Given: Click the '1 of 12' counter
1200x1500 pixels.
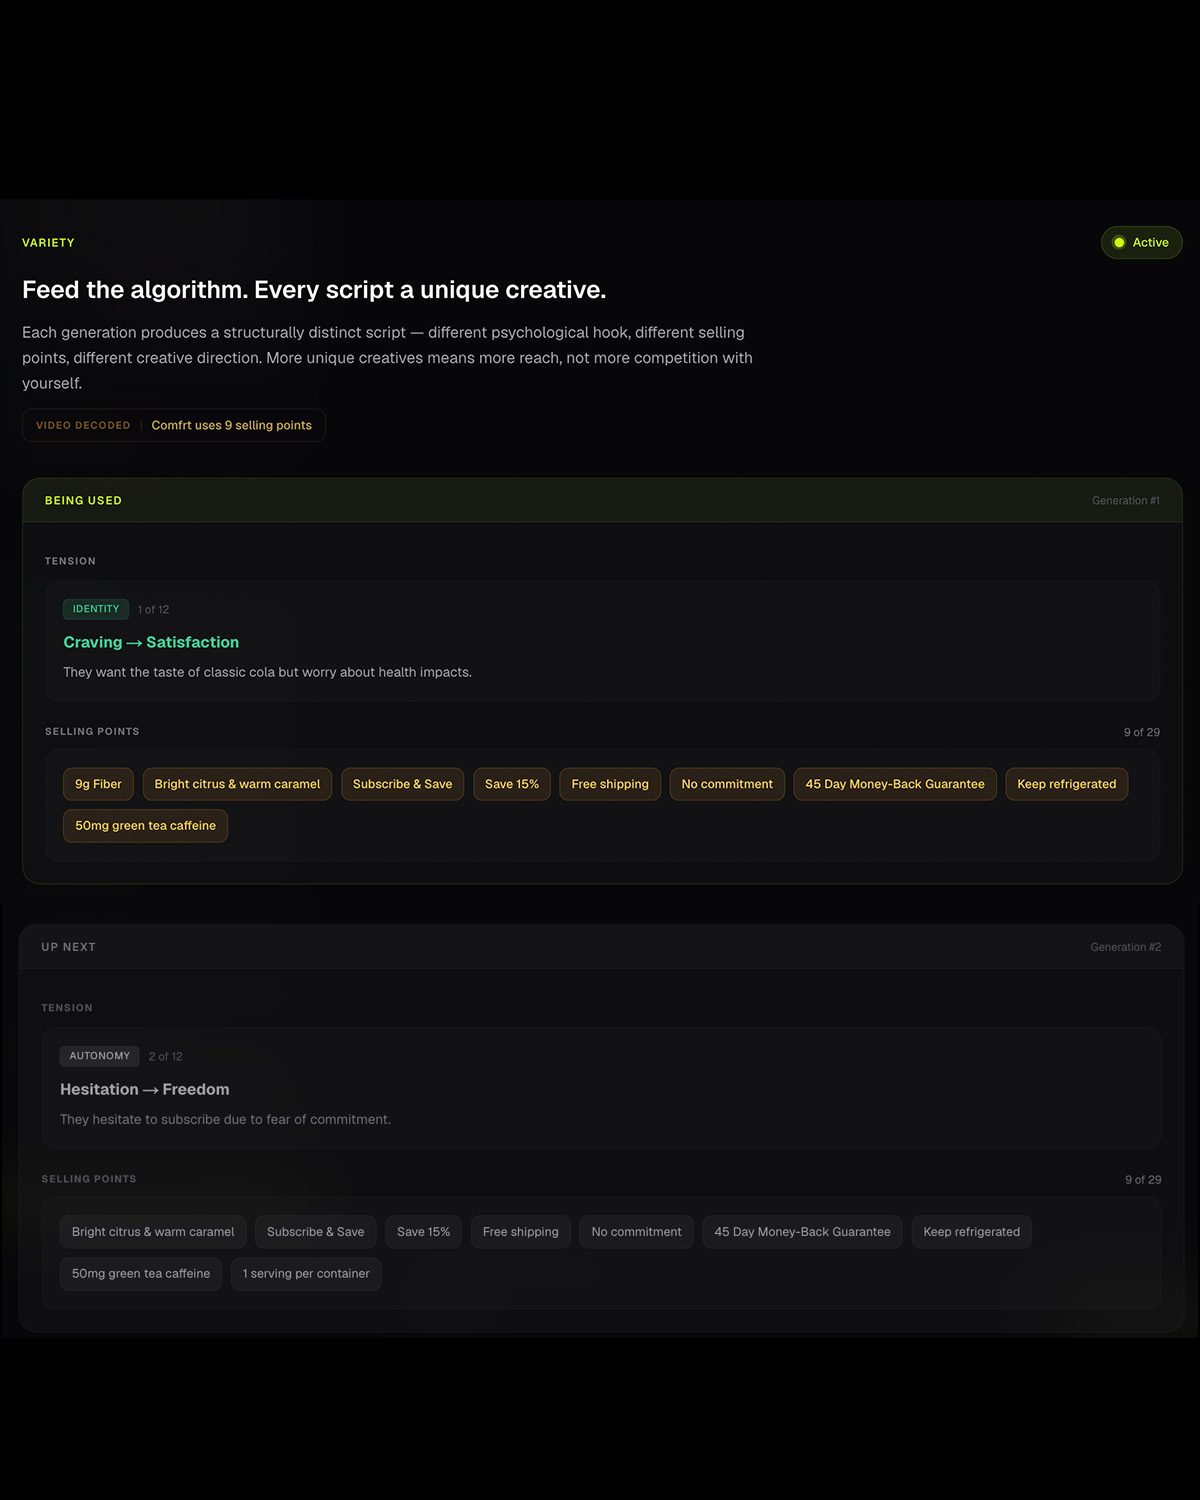Looking at the screenshot, I should coord(154,610).
